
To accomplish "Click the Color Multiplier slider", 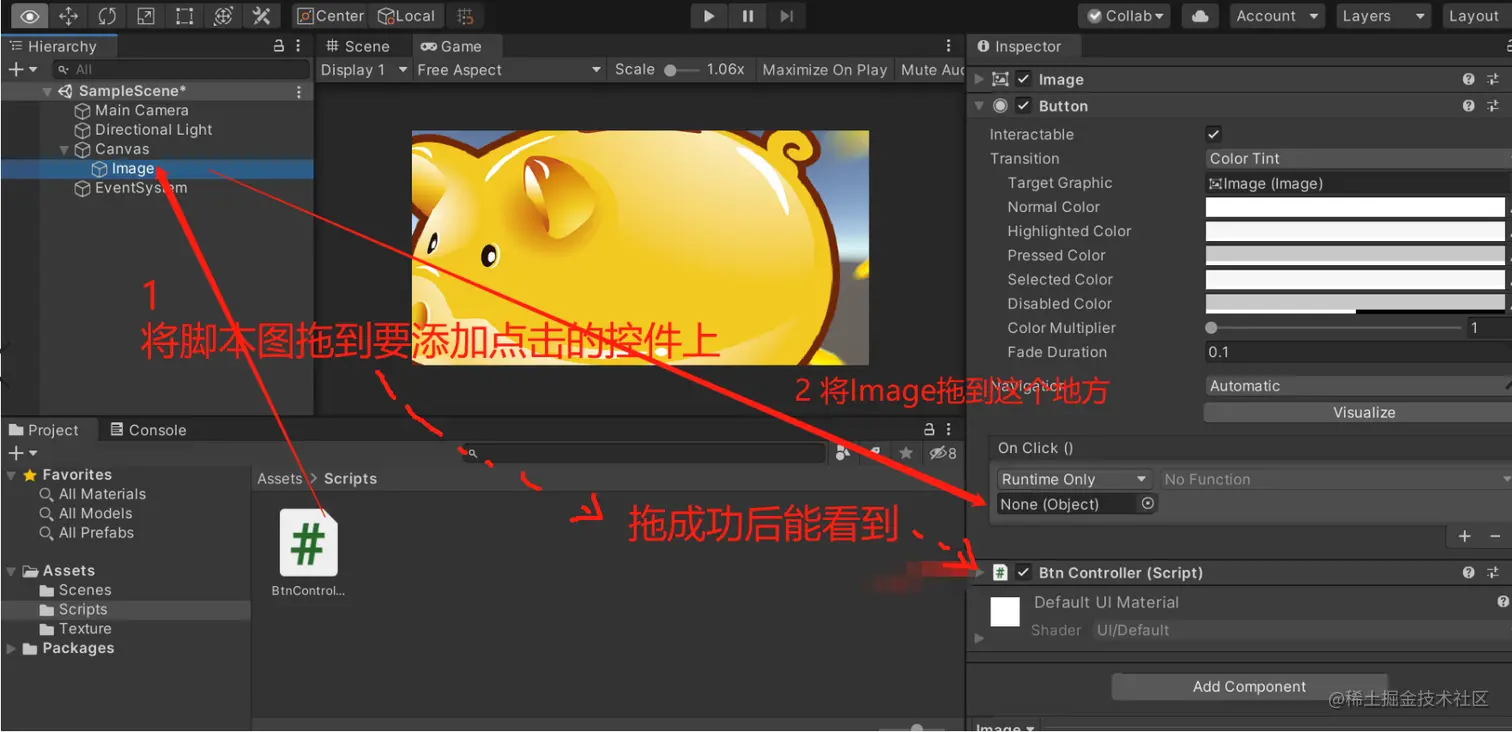I will [1334, 328].
